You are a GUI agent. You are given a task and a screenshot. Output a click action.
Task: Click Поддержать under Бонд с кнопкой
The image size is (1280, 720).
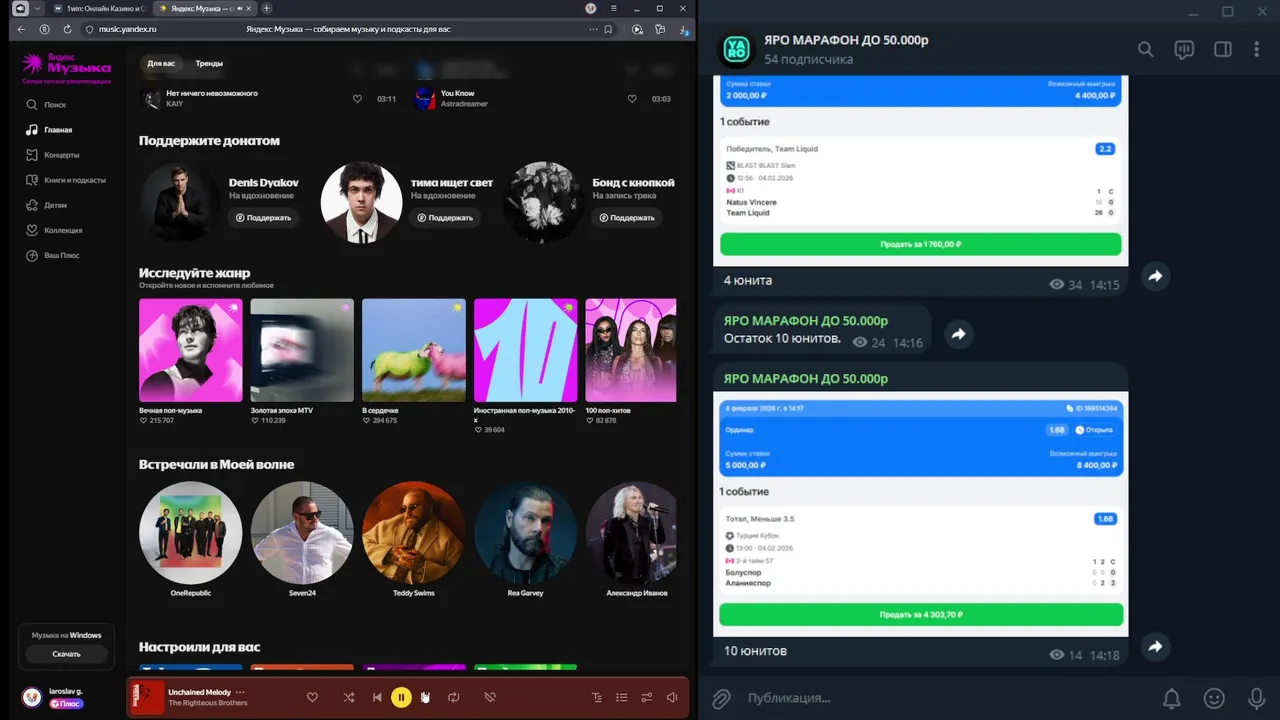pos(627,217)
